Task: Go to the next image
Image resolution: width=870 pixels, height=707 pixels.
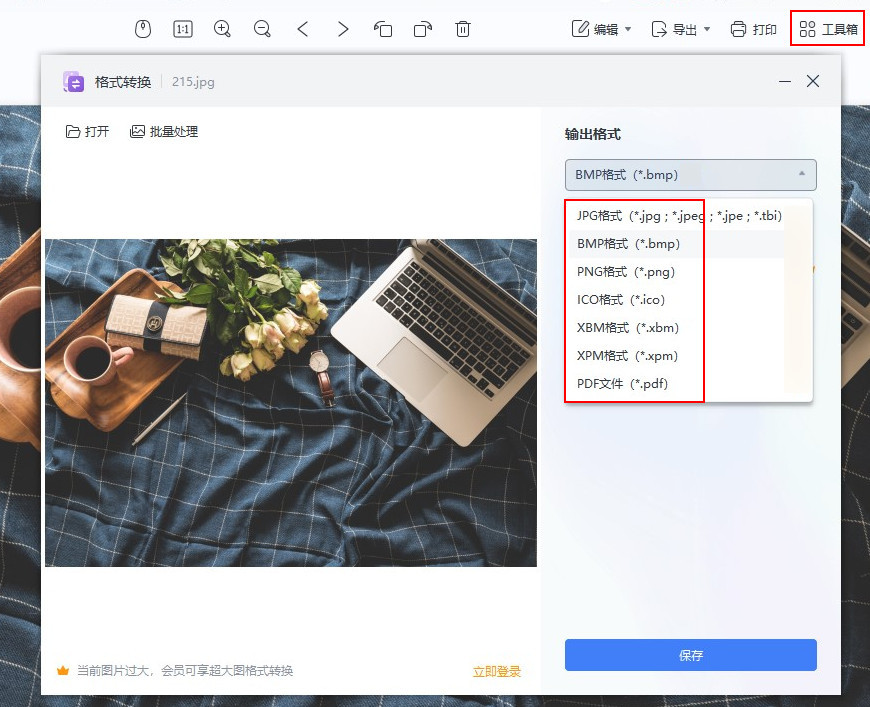Action: coord(343,29)
